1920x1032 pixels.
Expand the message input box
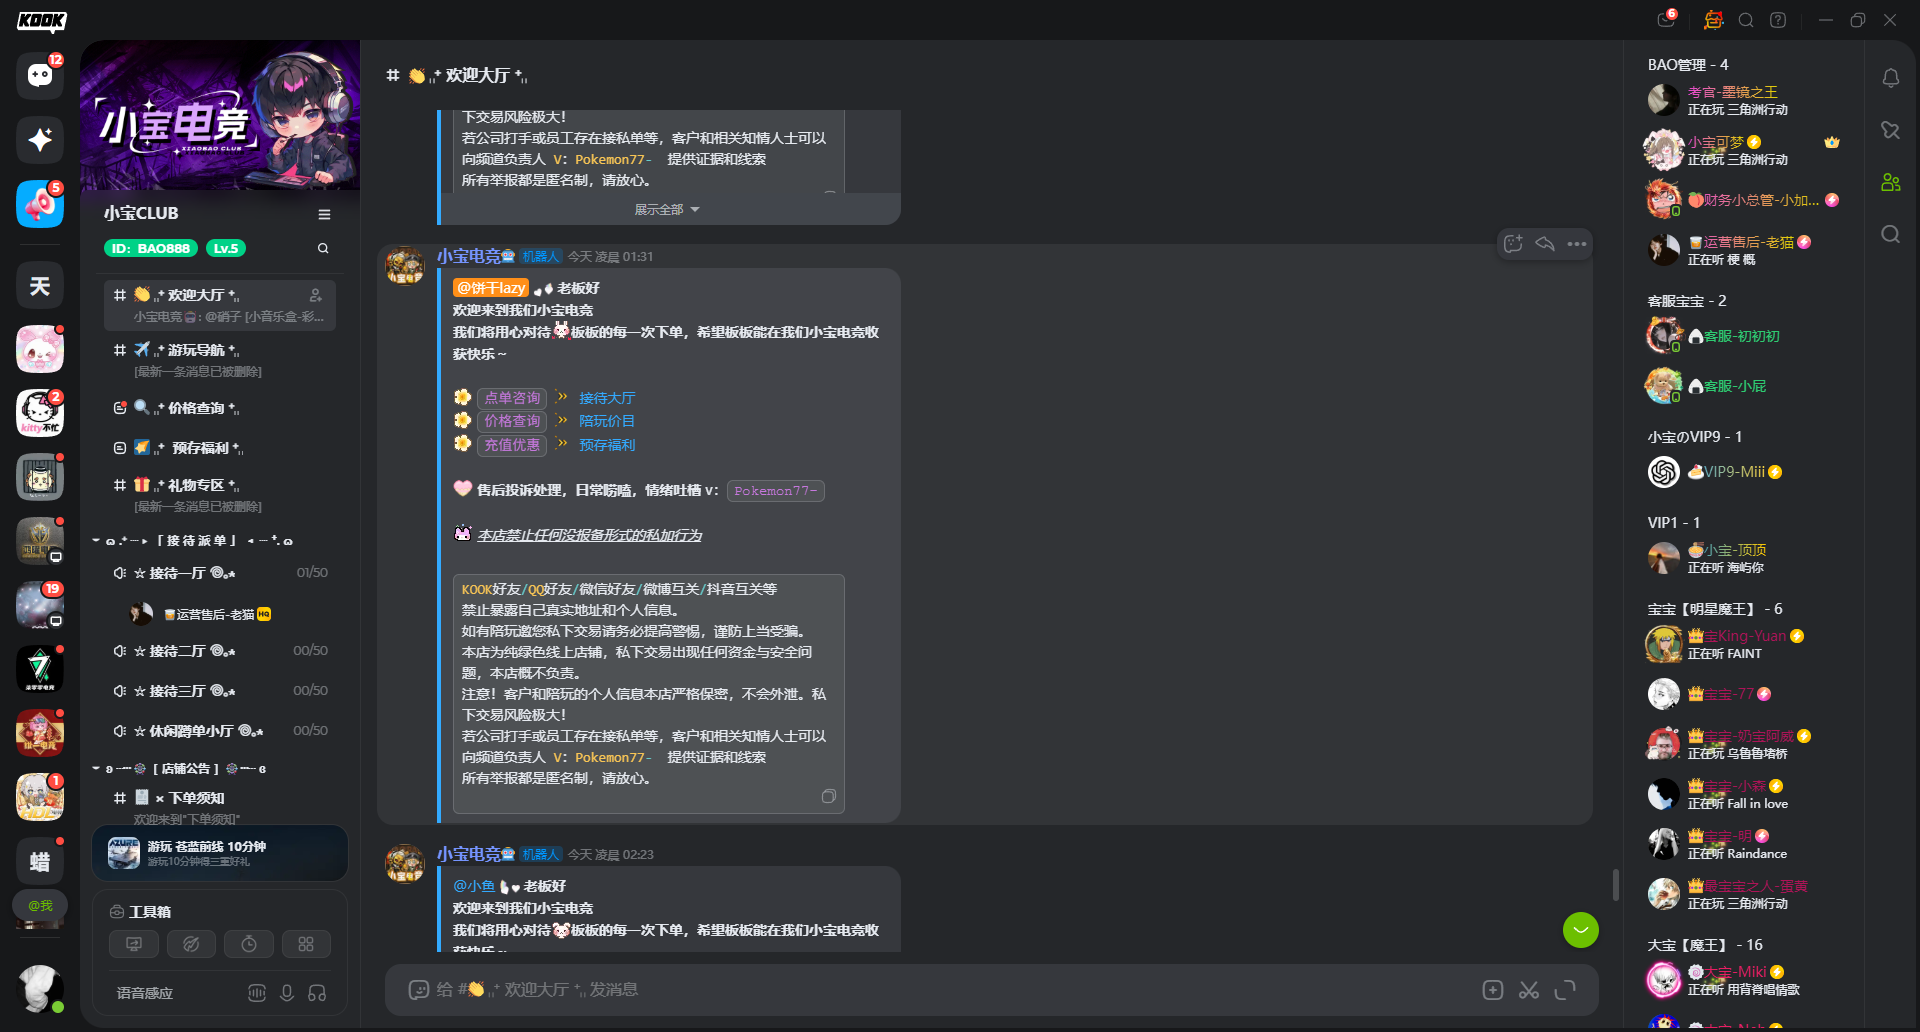tap(1565, 990)
